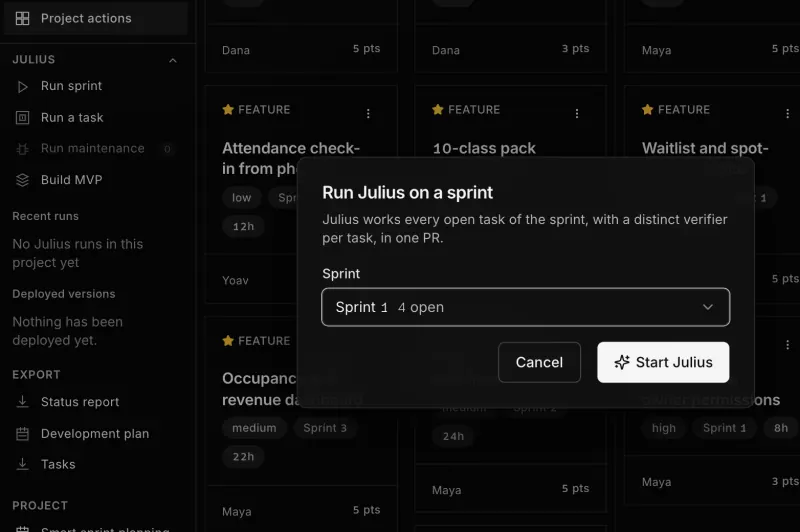Click the medium tag on Occupancy card
The height and width of the screenshot is (532, 800).
254,427
